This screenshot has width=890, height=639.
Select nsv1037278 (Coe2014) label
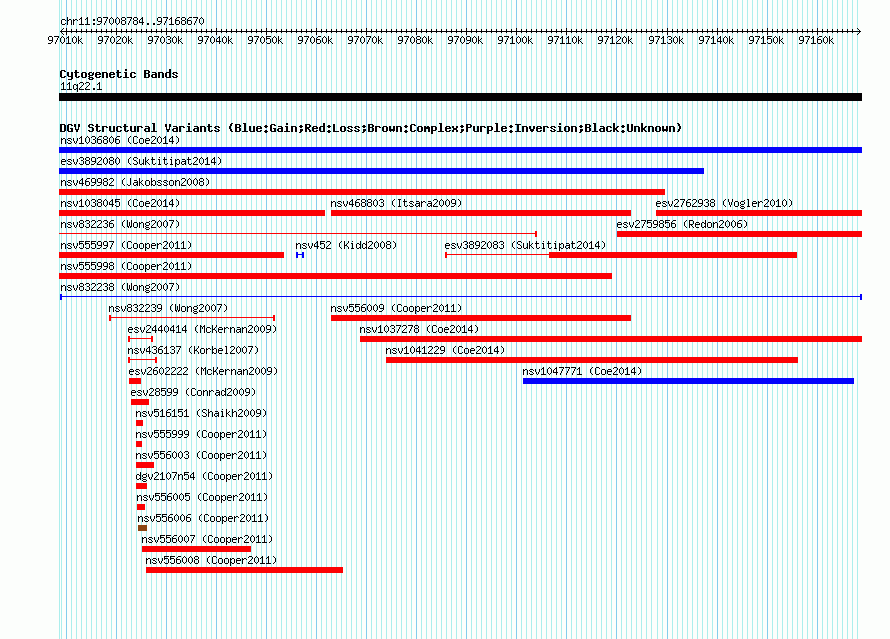pyautogui.click(x=419, y=329)
